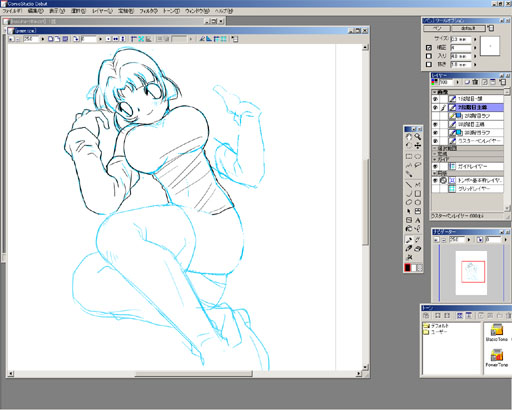Pick the white color swatch
Viewport: 512px width, 410px height.
pyautogui.click(x=414, y=268)
